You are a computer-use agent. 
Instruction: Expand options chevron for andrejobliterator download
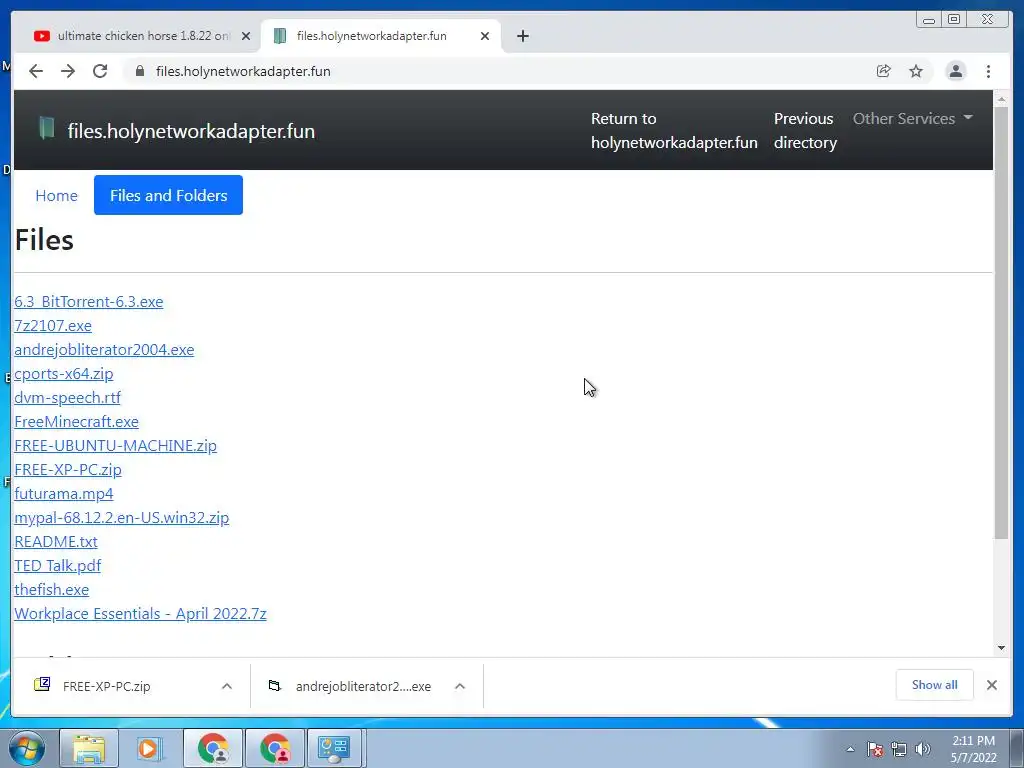tap(460, 686)
